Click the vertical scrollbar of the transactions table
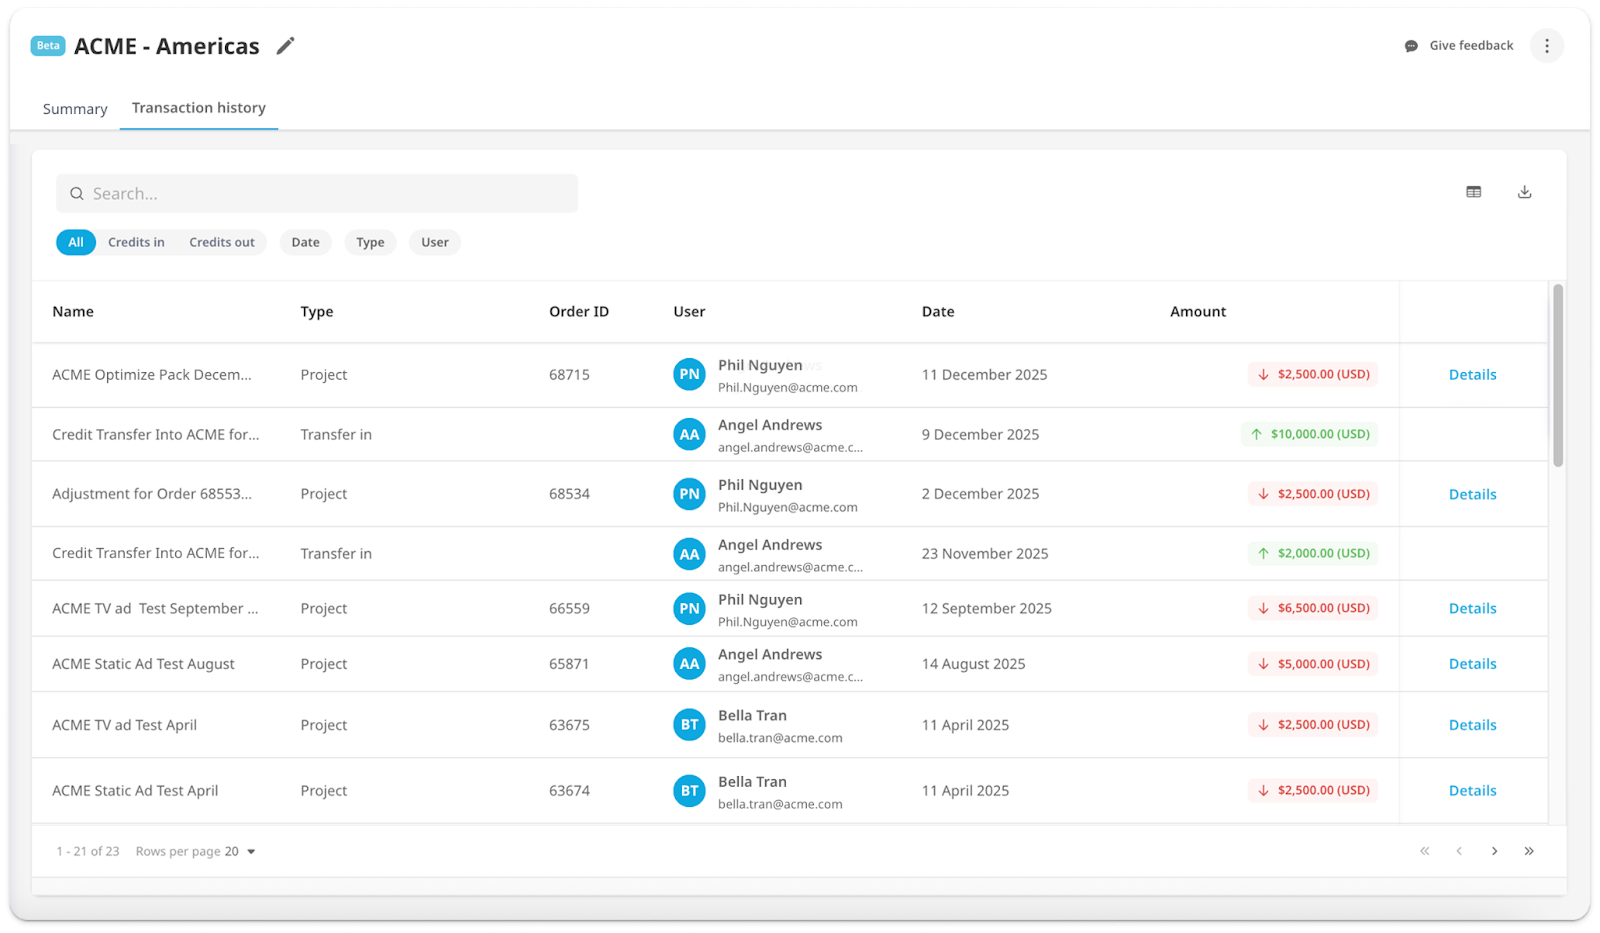The width and height of the screenshot is (1600, 933). pyautogui.click(x=1557, y=375)
